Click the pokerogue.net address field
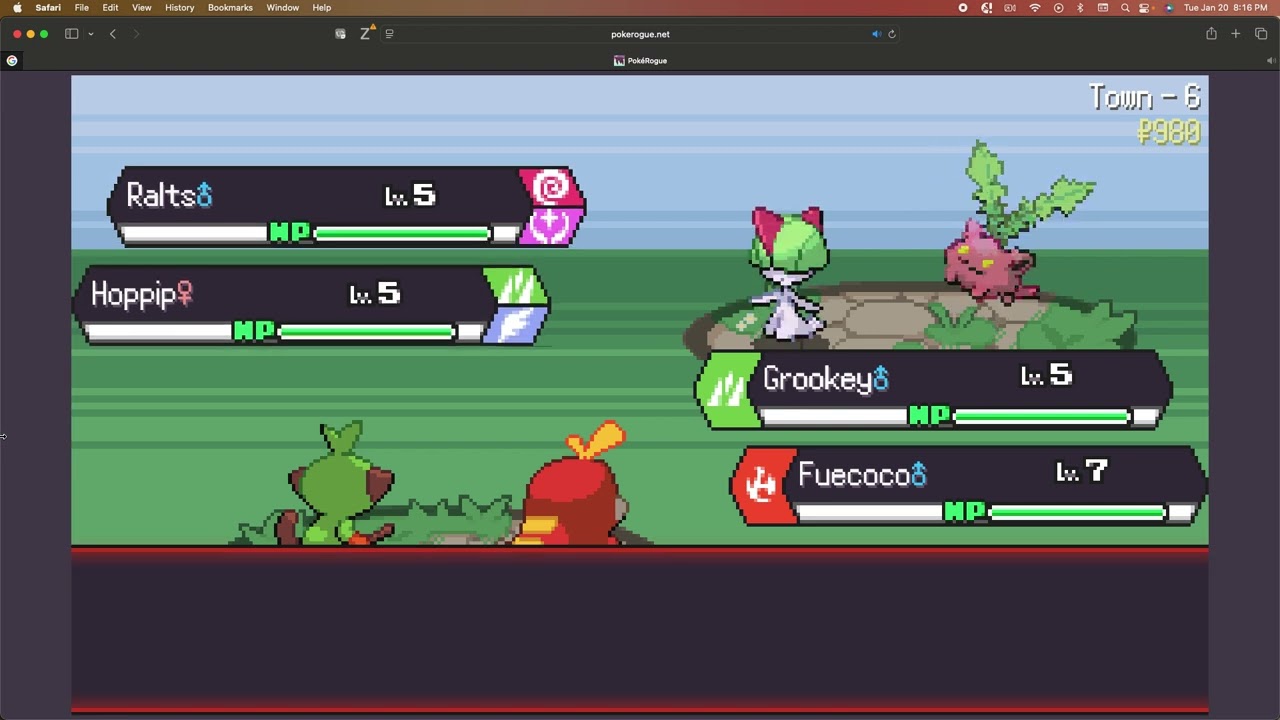The width and height of the screenshot is (1280, 720). [640, 34]
